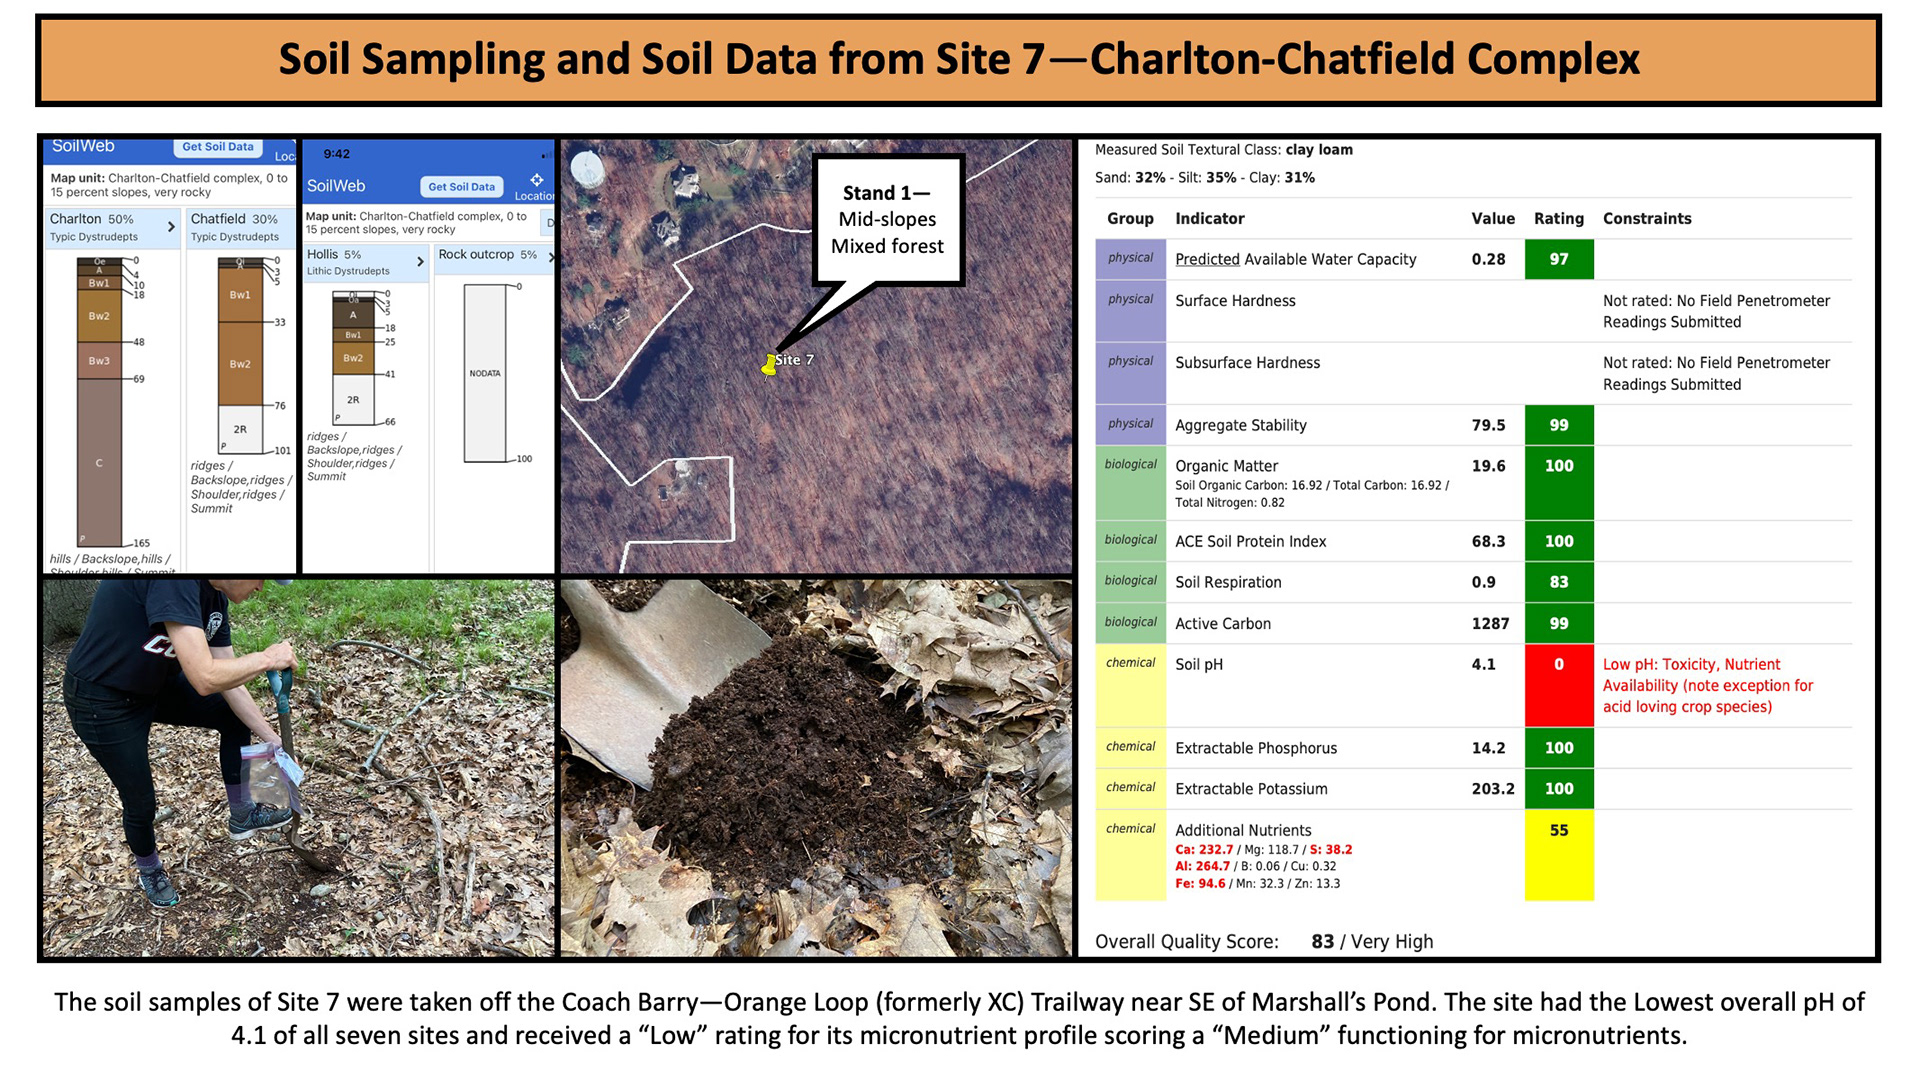Screen dimensions: 1920x1080
Task: Open the soil sampling person photo
Action: point(298,768)
